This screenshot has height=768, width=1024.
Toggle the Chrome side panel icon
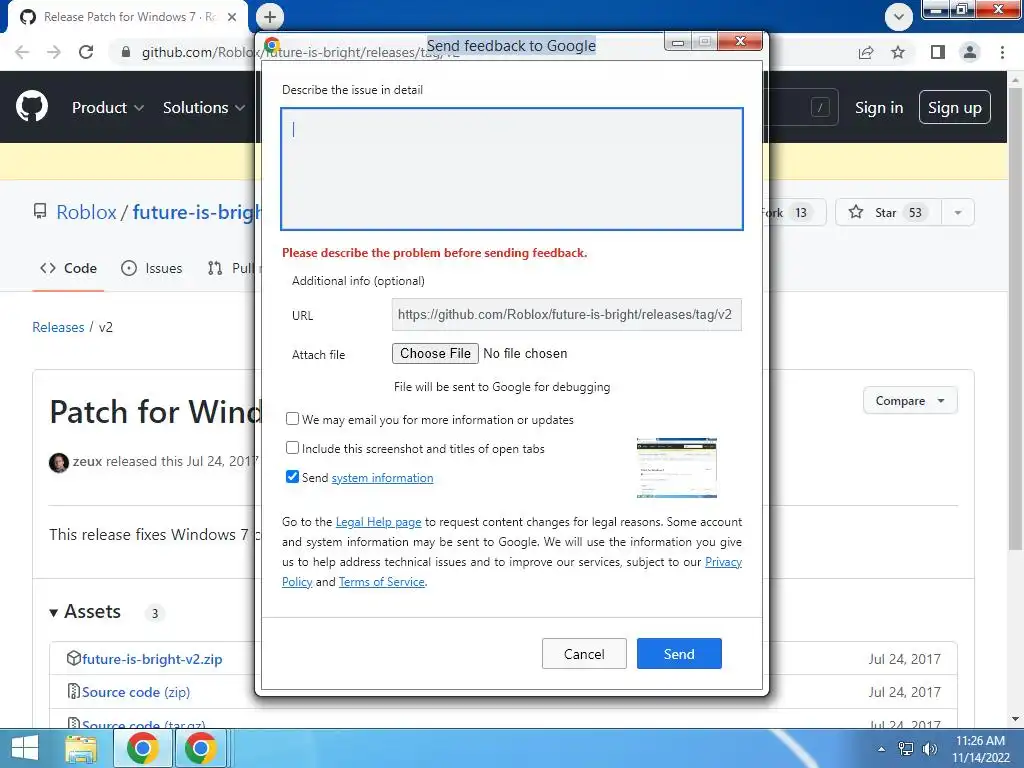click(938, 52)
